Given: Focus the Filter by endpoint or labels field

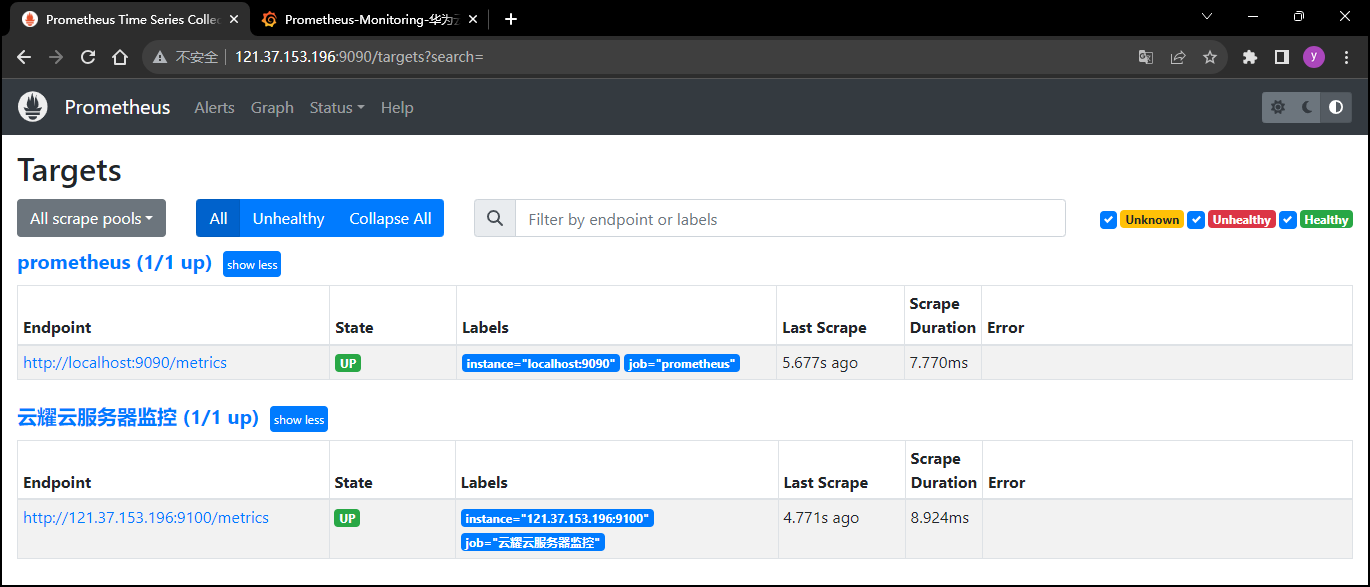Looking at the screenshot, I should [x=790, y=218].
